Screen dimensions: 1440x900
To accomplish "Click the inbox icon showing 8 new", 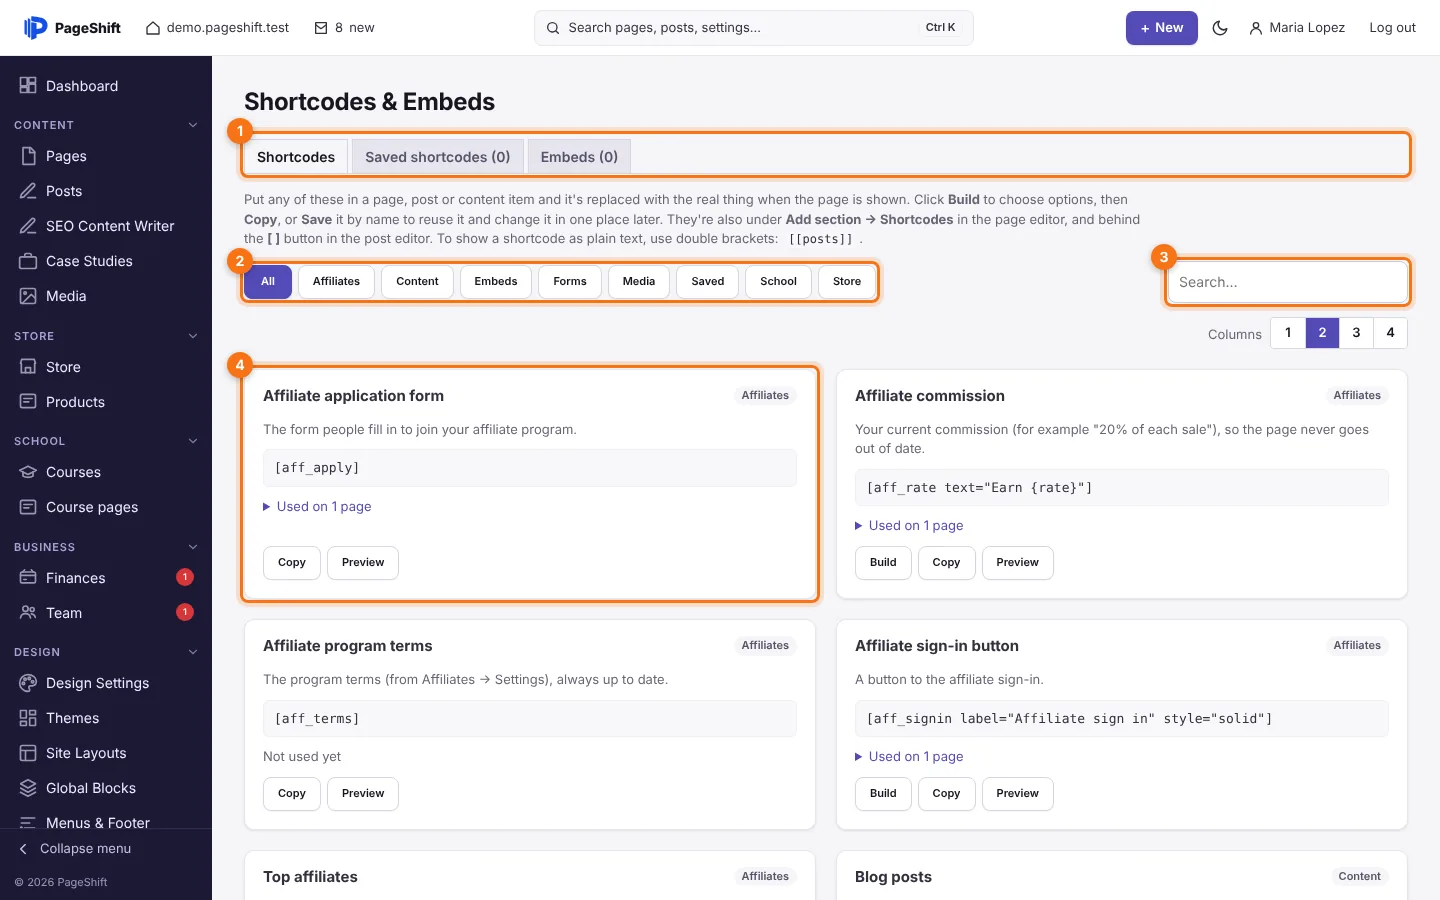I will click(x=321, y=28).
